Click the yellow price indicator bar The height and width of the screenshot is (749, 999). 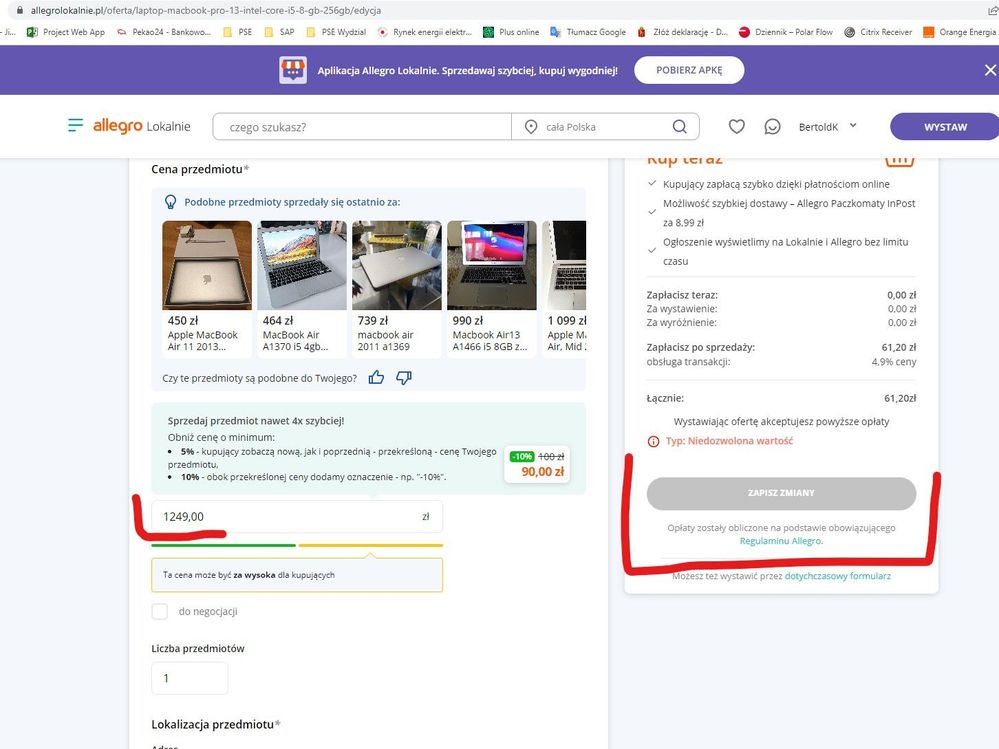tap(371, 545)
